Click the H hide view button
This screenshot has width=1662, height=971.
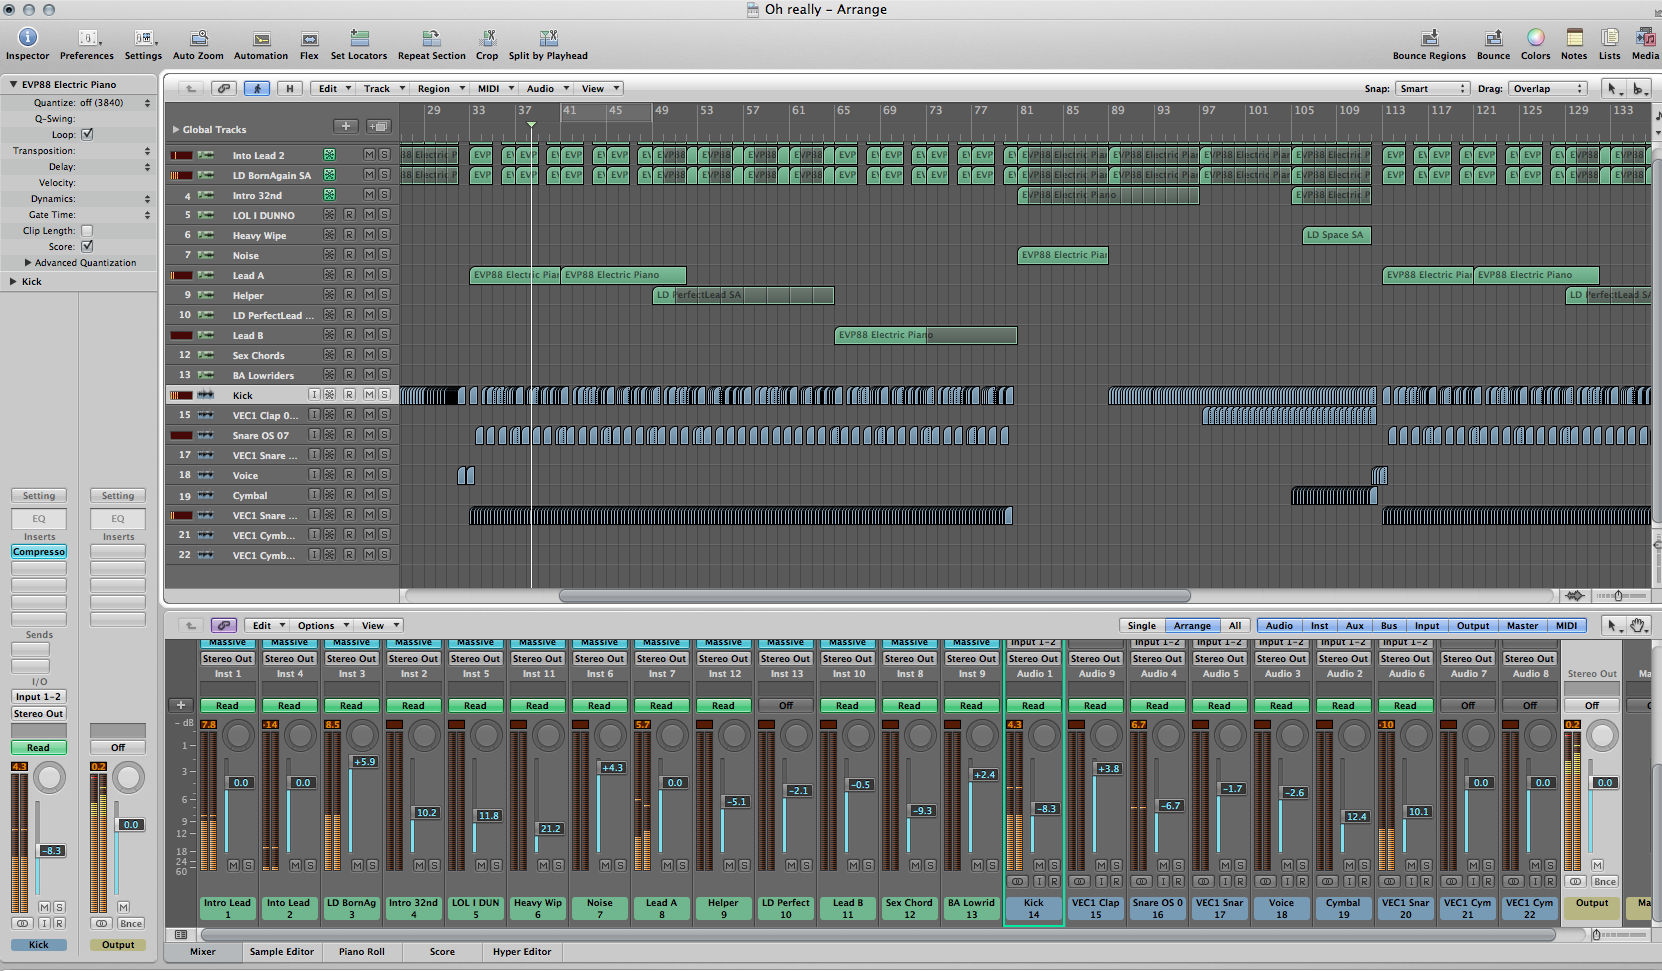(x=290, y=88)
